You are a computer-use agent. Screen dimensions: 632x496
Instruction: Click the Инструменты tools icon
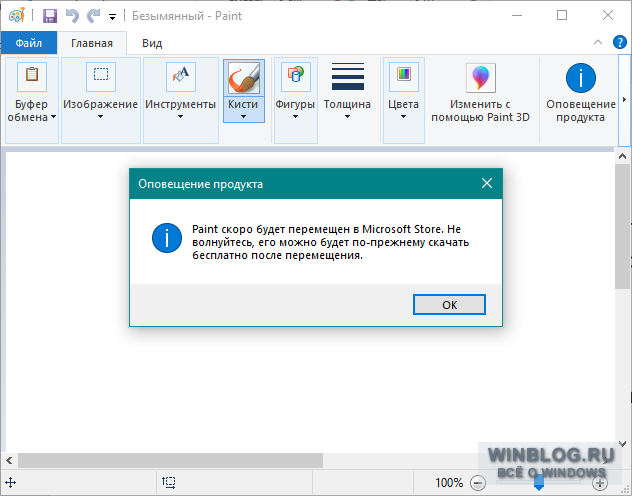[x=181, y=76]
